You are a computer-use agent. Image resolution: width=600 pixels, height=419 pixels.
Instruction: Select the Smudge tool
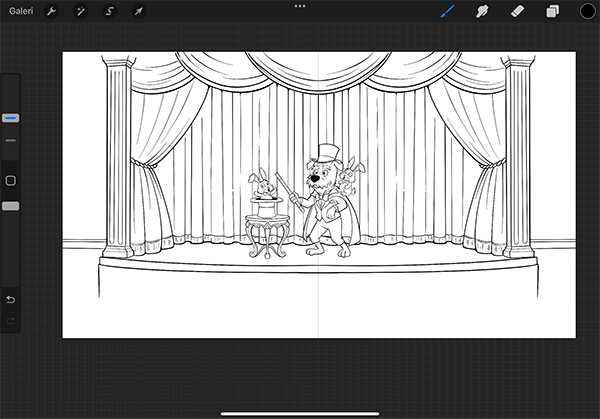click(x=482, y=11)
